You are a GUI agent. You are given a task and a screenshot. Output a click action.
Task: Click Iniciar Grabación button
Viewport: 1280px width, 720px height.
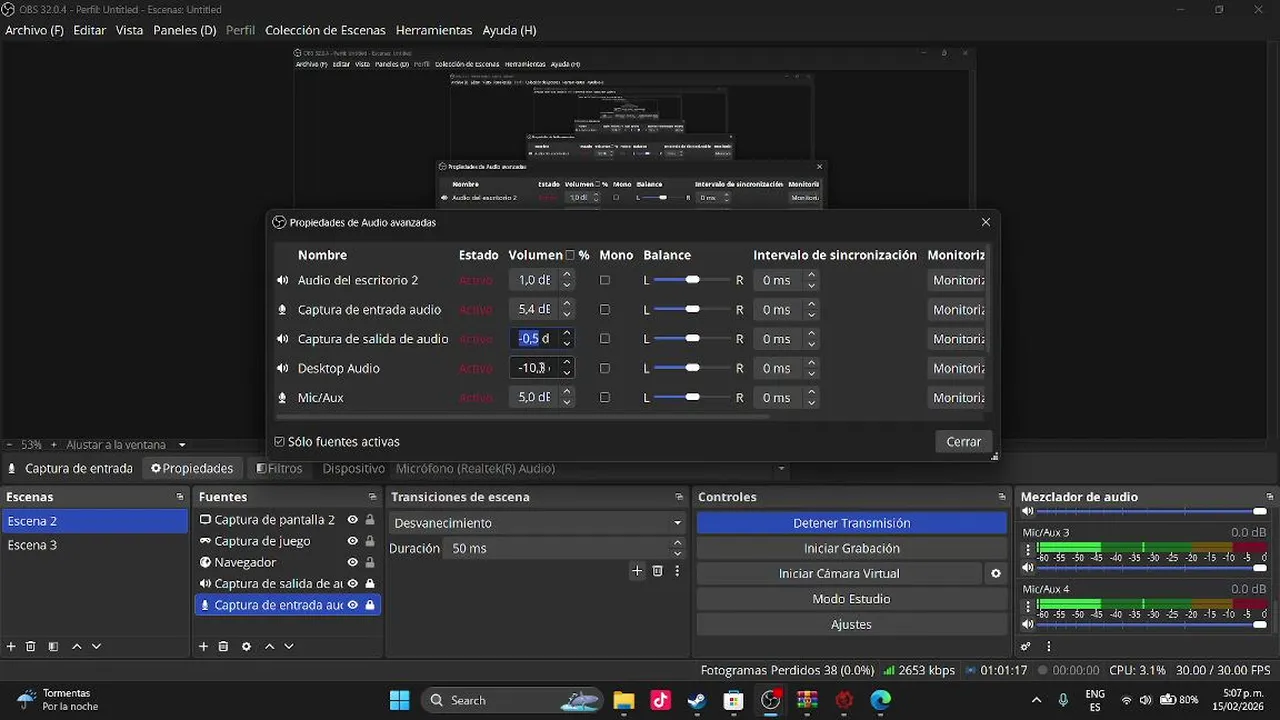coord(851,548)
